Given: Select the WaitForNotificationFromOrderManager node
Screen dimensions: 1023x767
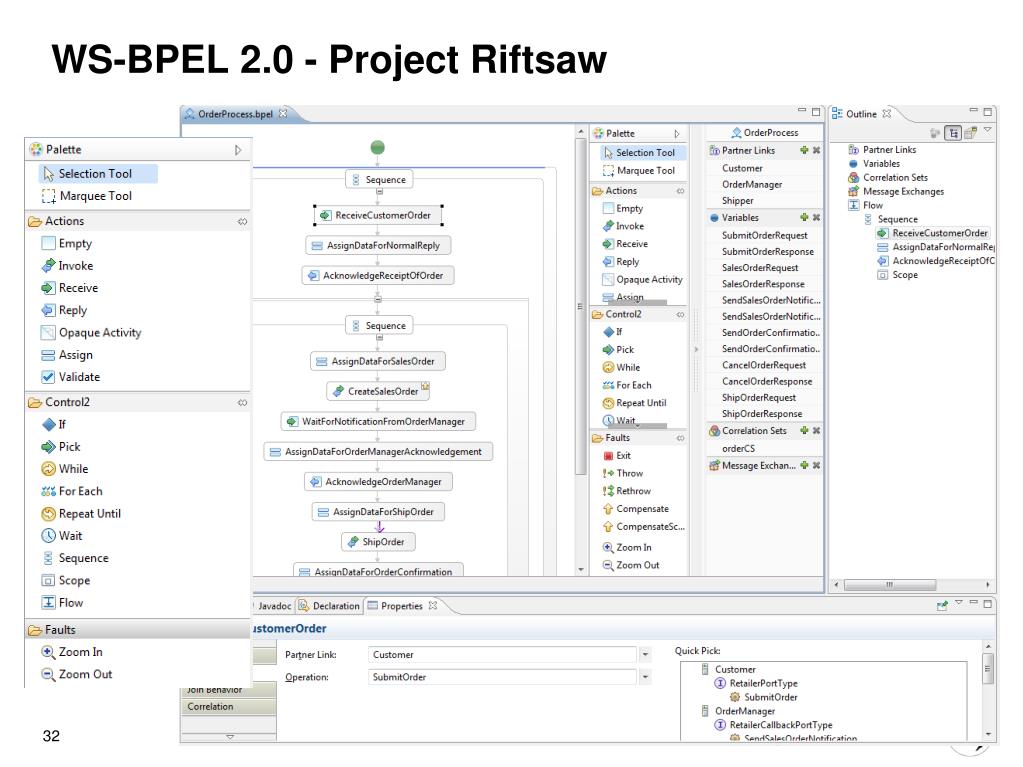Looking at the screenshot, I should [x=378, y=421].
